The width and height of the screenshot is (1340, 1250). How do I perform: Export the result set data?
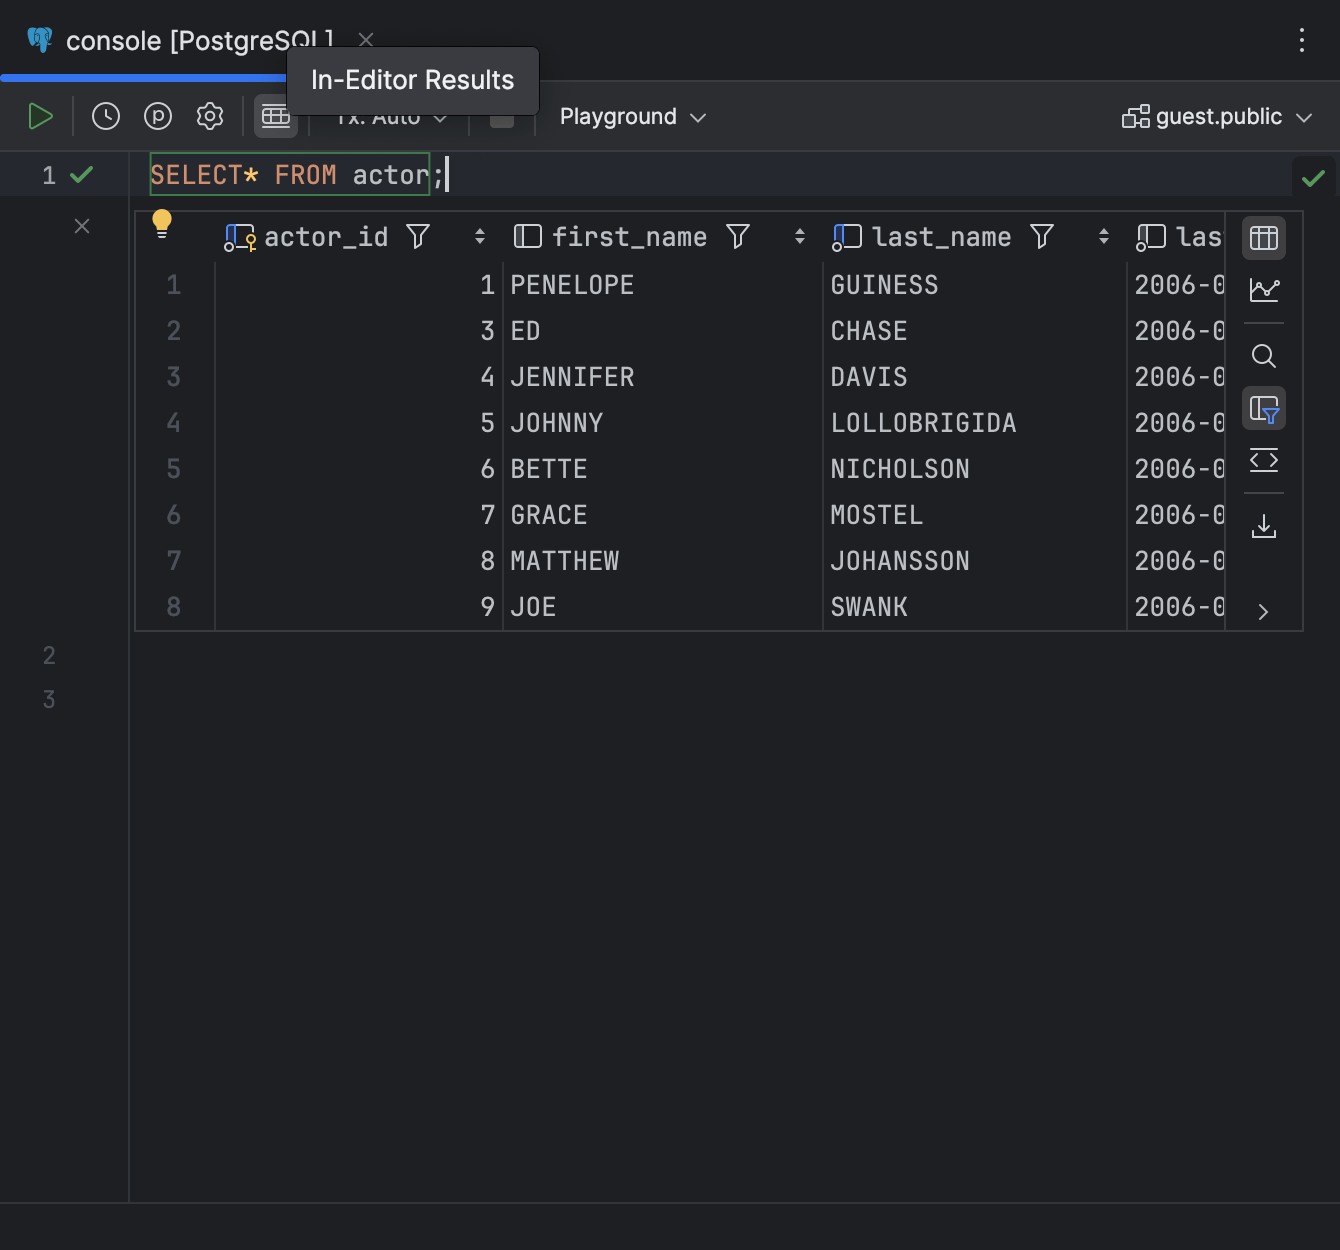point(1264,526)
